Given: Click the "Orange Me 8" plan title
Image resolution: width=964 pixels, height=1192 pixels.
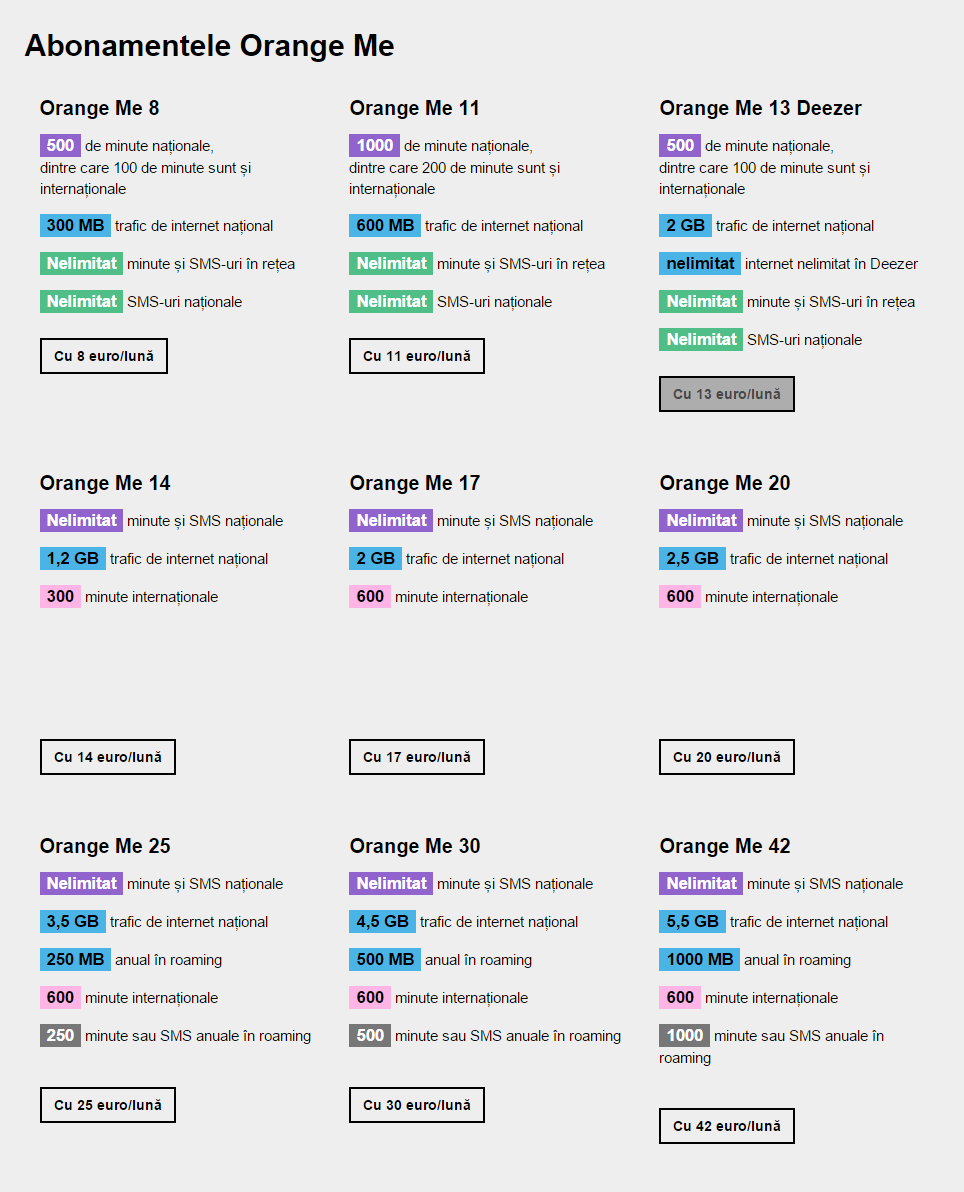Looking at the screenshot, I should pyautogui.click(x=99, y=108).
